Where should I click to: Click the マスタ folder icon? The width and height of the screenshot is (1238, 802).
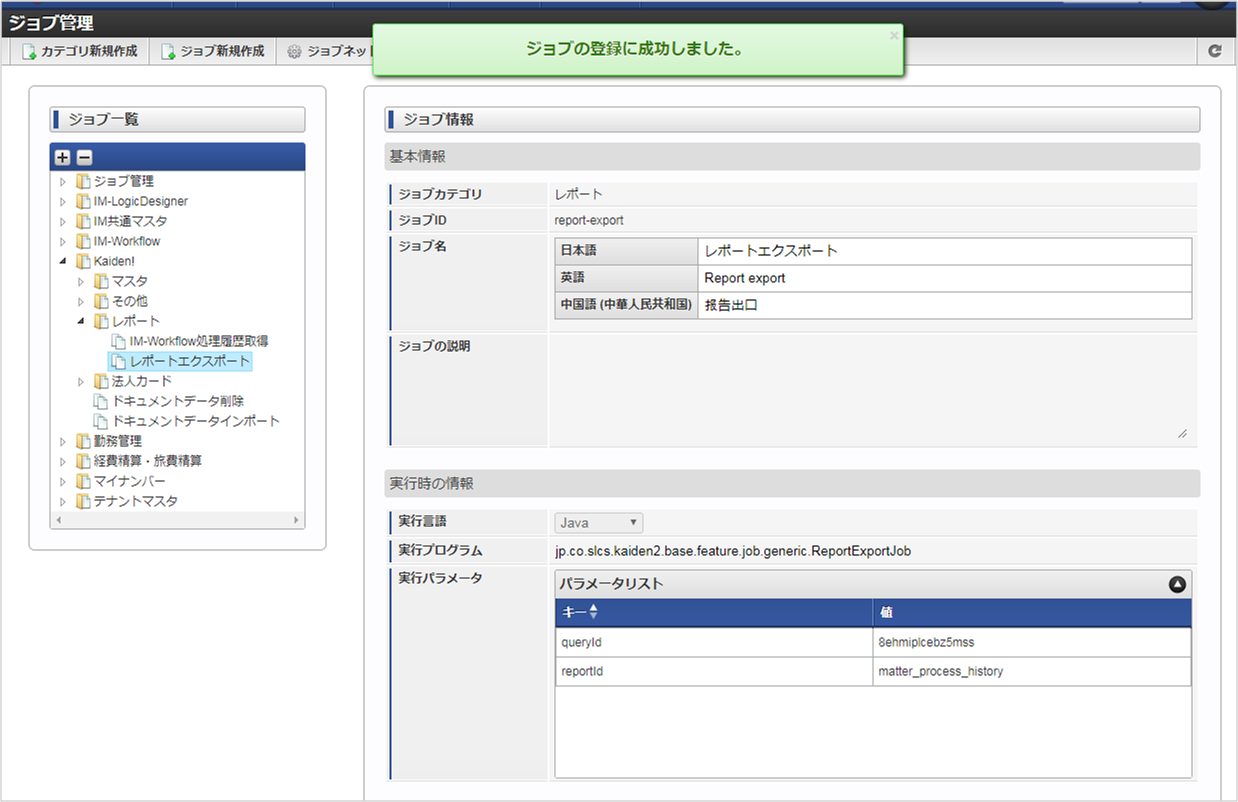[x=101, y=281]
